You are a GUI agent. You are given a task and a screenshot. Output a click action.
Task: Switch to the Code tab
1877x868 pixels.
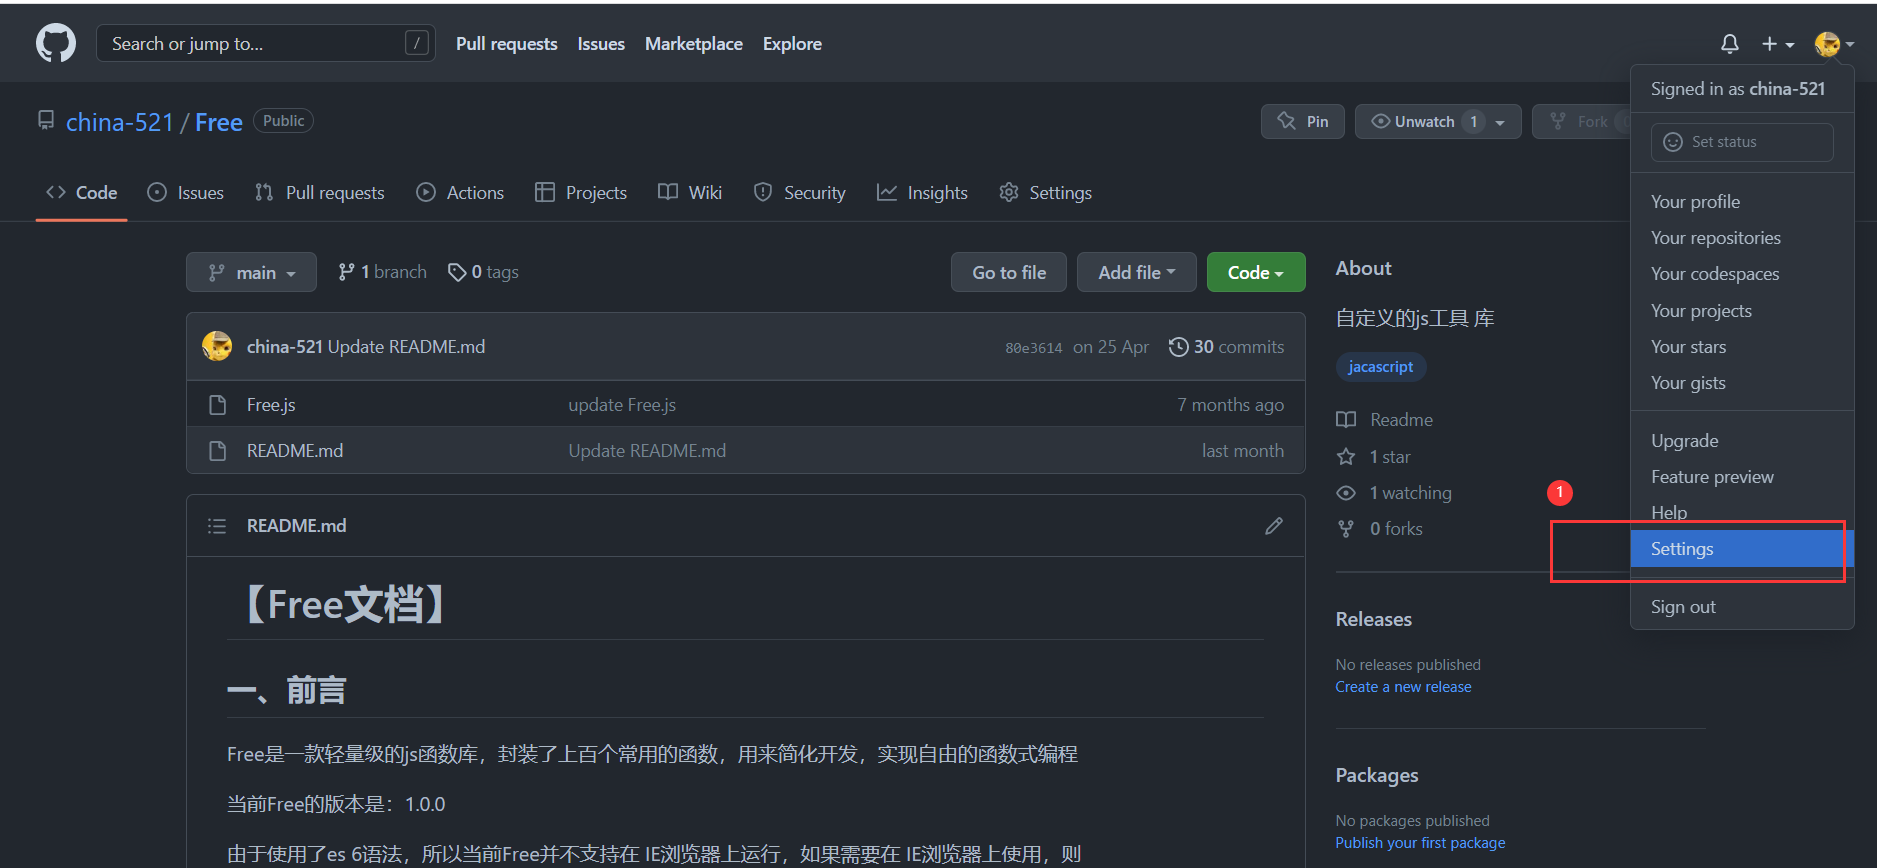point(82,193)
